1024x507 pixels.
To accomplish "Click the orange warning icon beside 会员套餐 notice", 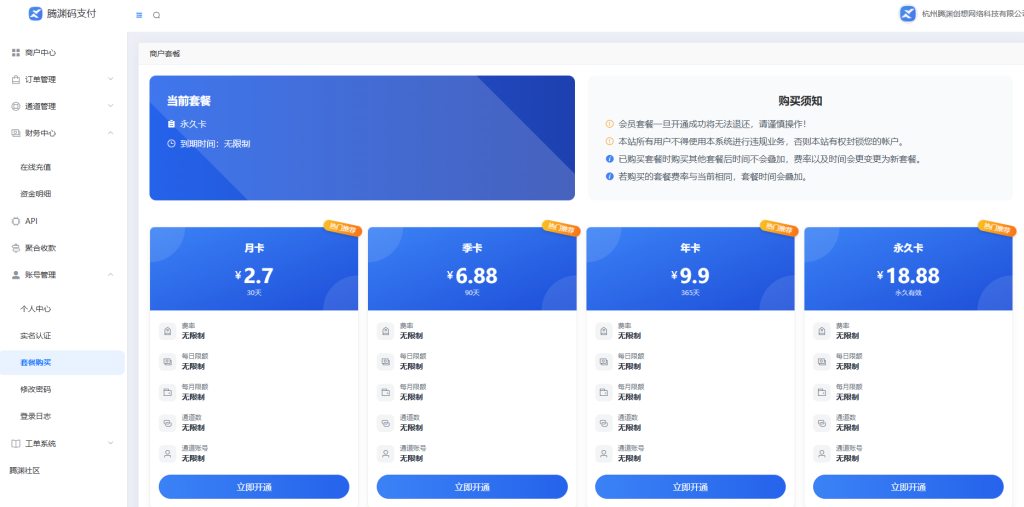I will [609, 123].
